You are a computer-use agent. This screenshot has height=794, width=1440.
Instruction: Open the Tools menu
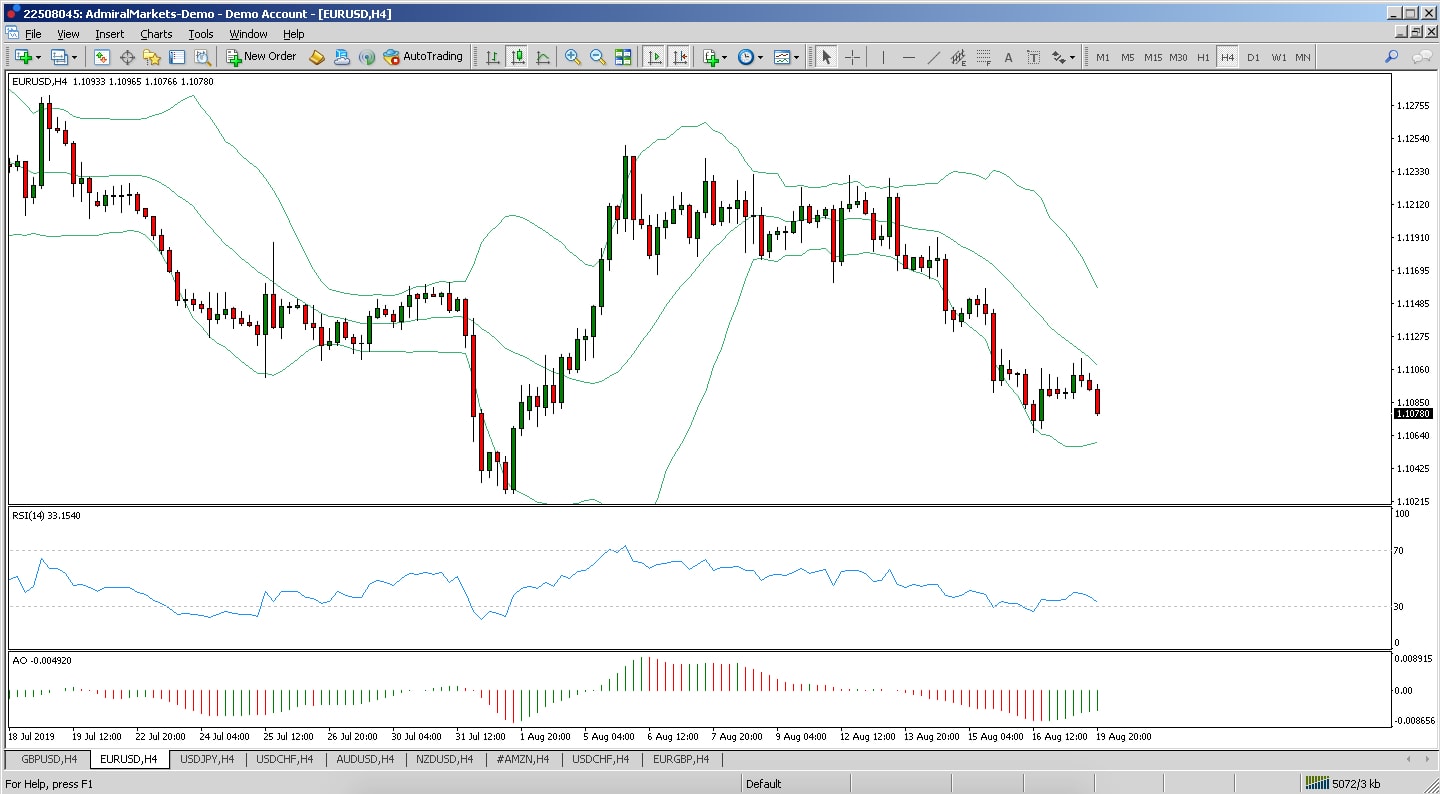(x=201, y=33)
